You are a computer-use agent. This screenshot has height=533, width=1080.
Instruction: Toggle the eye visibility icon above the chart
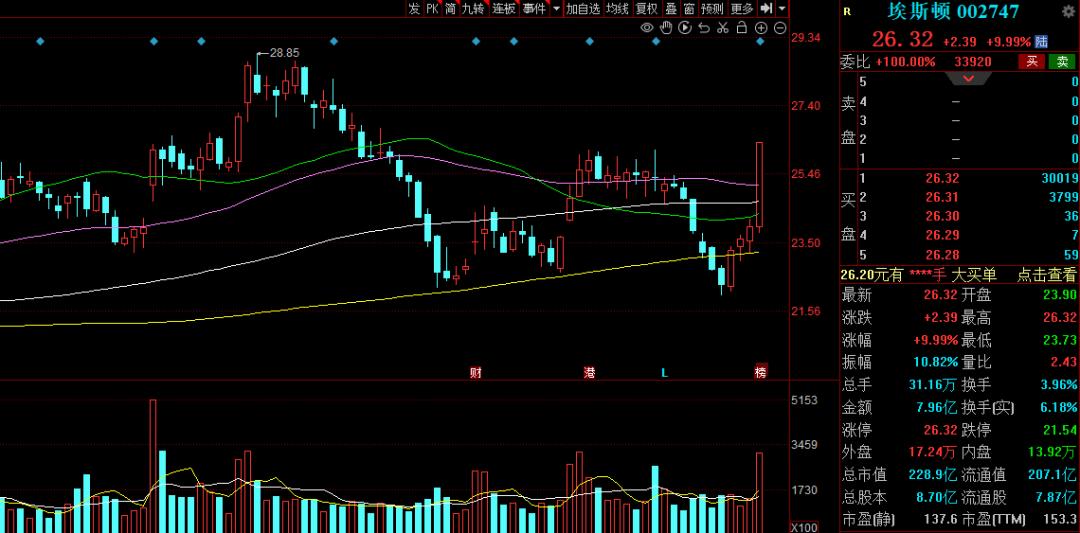coord(646,28)
